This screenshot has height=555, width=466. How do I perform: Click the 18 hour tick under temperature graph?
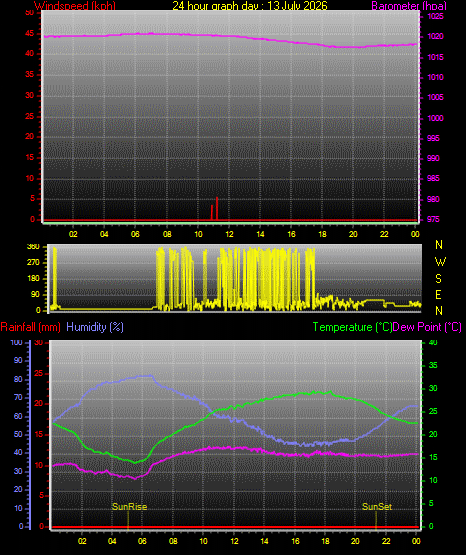pos(325,541)
